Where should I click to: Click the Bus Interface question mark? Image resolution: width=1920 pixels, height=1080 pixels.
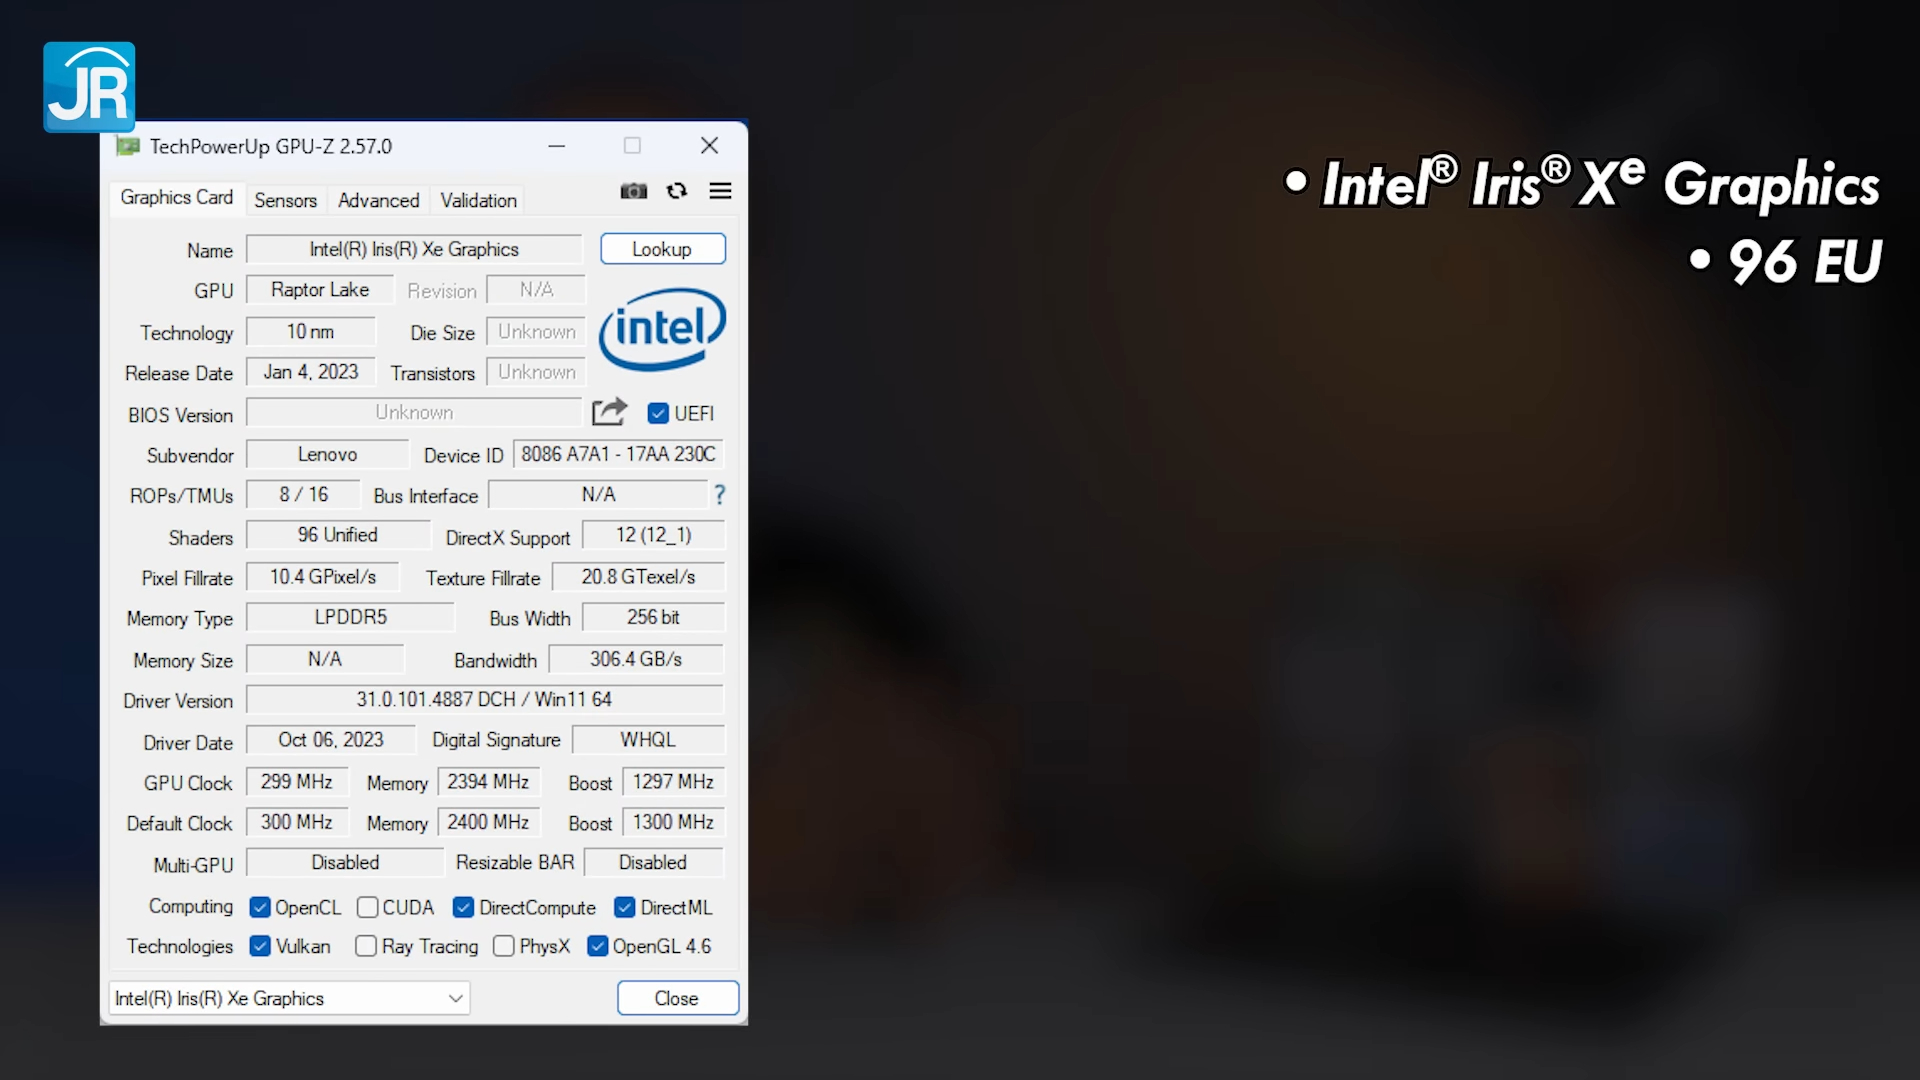[719, 495]
